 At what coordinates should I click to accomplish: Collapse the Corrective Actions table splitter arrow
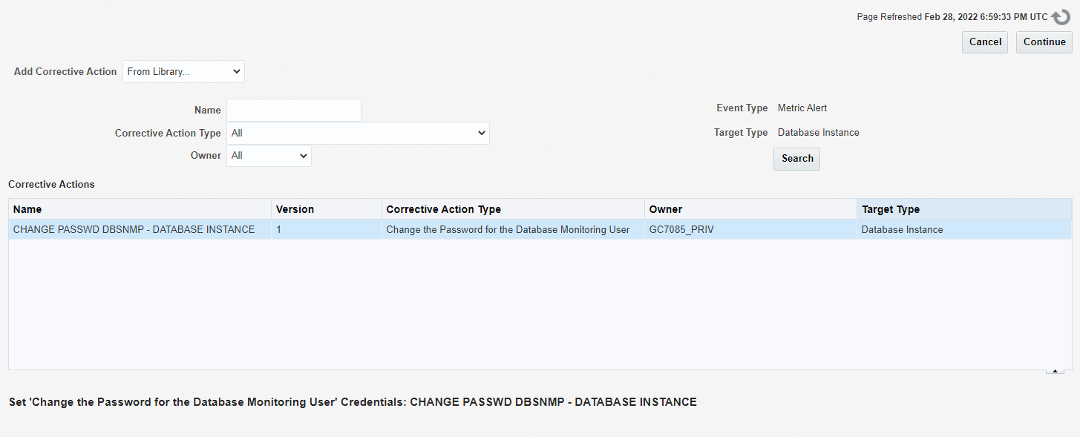pyautogui.click(x=1055, y=370)
